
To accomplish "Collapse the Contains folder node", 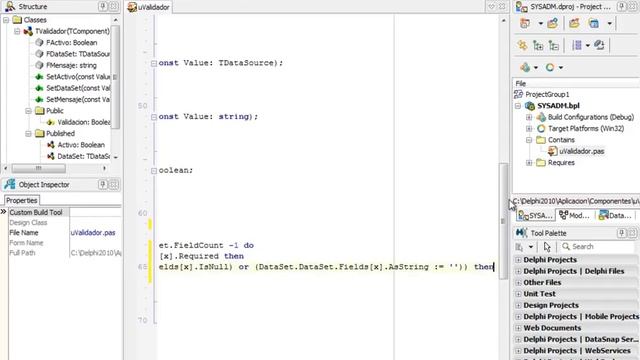I will point(529,140).
